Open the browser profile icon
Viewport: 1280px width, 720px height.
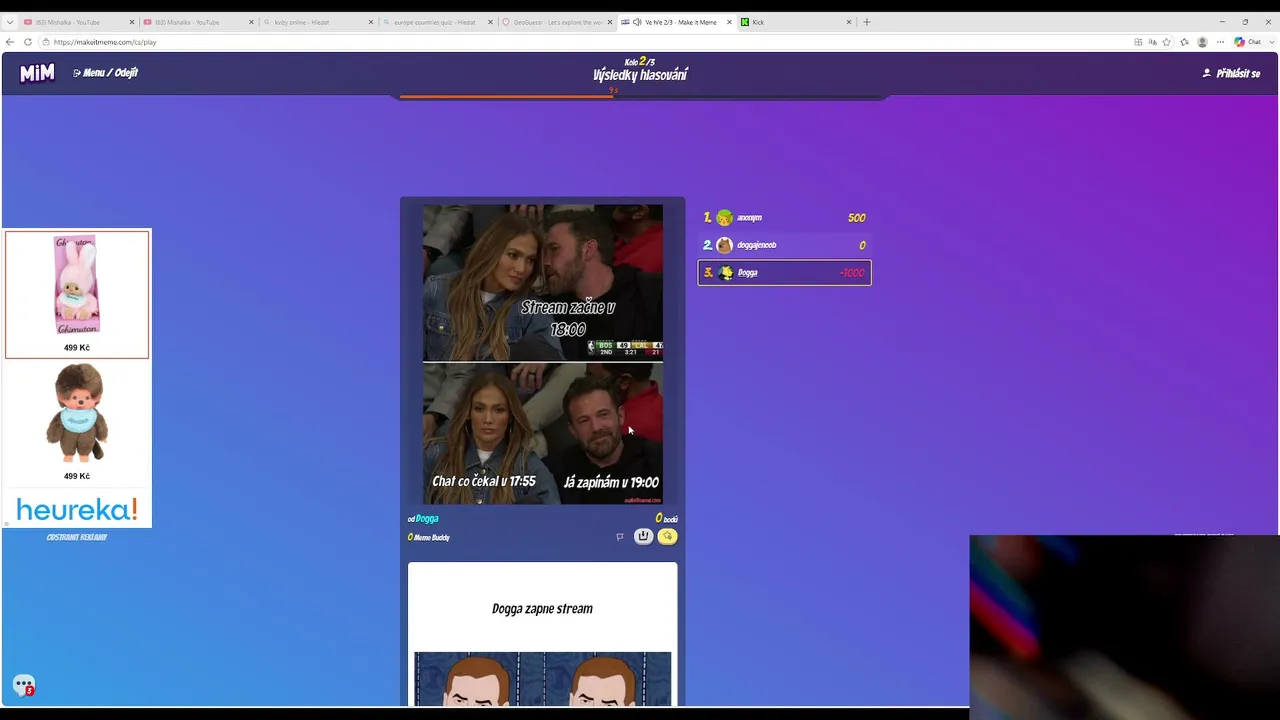pyautogui.click(x=1202, y=42)
